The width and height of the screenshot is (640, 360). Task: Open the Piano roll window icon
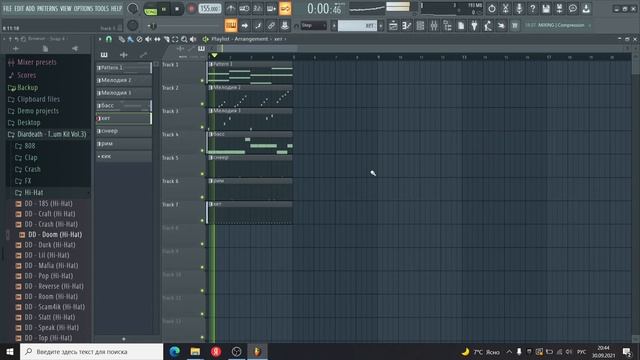(407, 26)
